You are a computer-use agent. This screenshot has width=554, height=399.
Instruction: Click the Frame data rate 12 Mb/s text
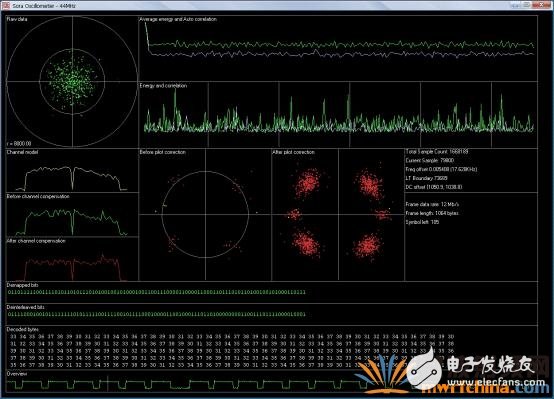pyautogui.click(x=432, y=204)
